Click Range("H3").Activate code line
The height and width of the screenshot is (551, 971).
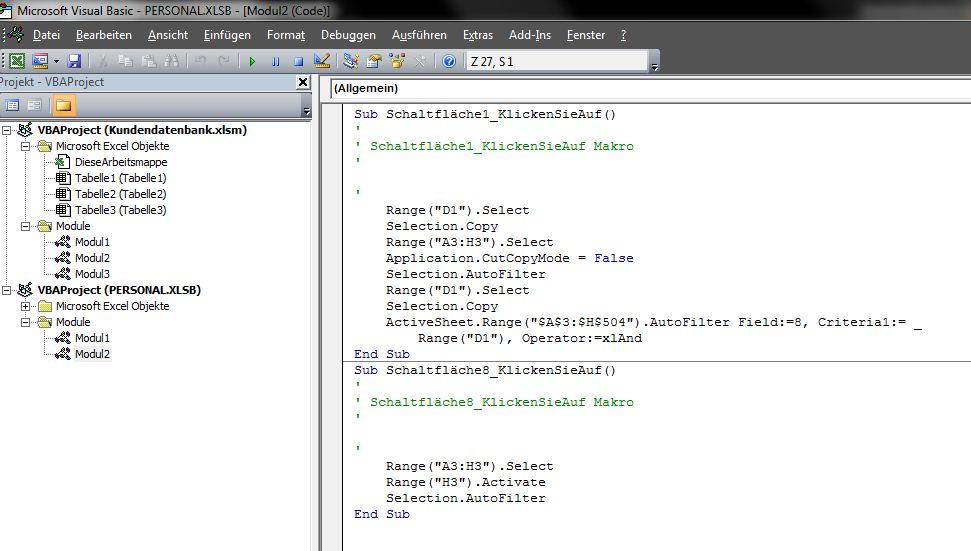coord(466,482)
